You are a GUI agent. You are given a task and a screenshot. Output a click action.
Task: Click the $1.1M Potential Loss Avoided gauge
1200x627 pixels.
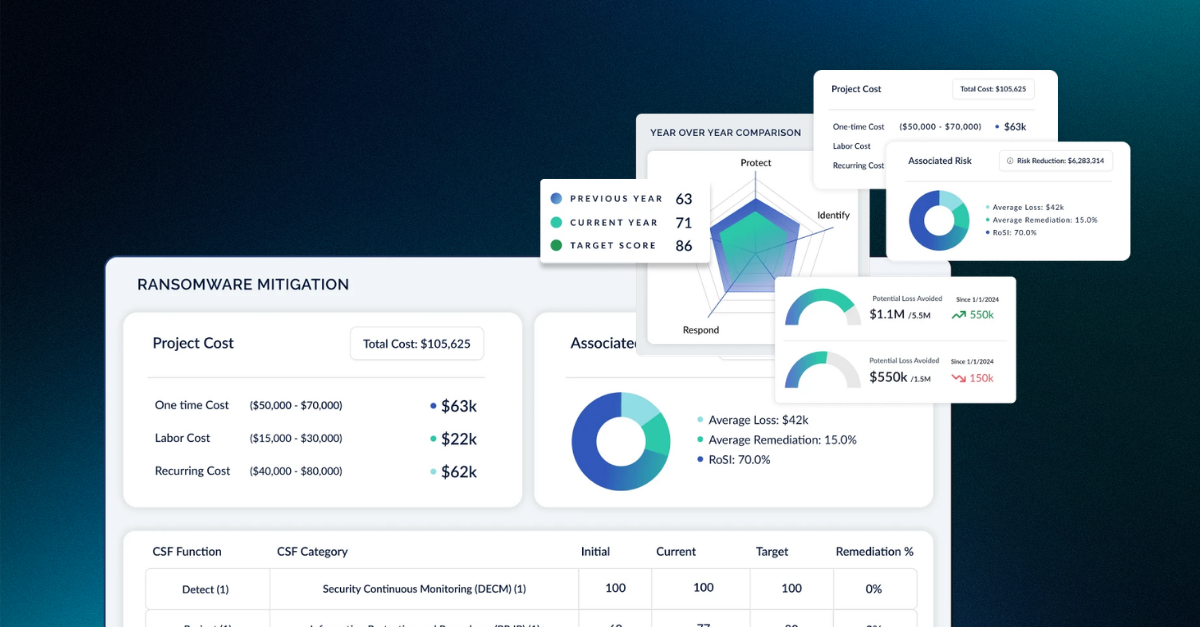pyautogui.click(x=822, y=308)
